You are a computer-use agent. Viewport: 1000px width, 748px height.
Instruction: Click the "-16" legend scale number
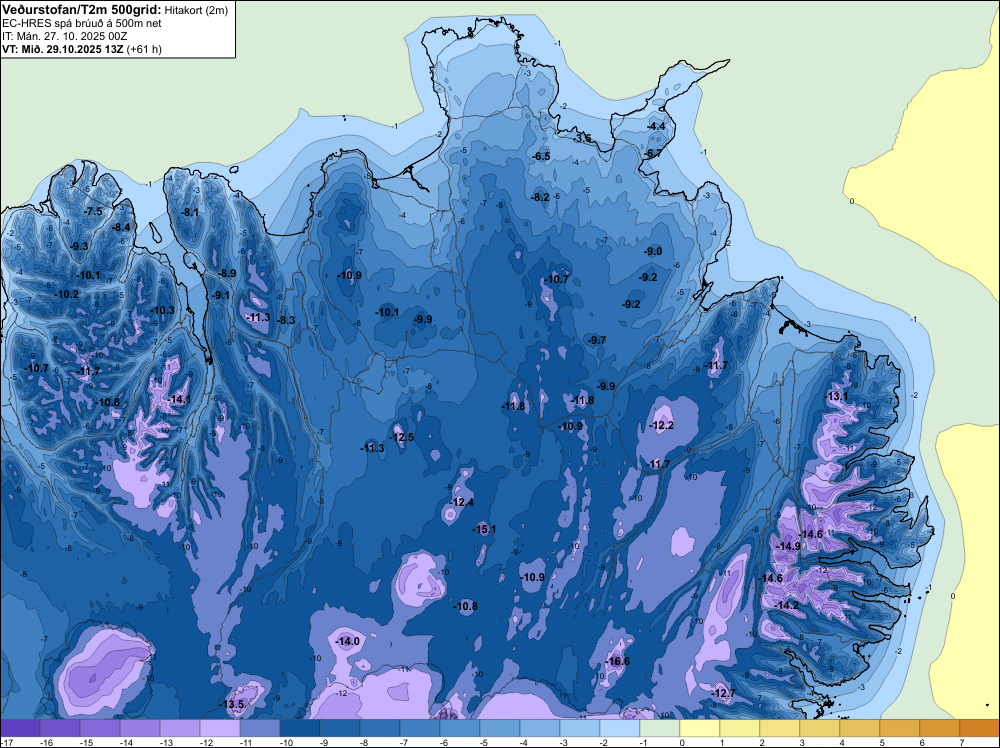click(47, 742)
